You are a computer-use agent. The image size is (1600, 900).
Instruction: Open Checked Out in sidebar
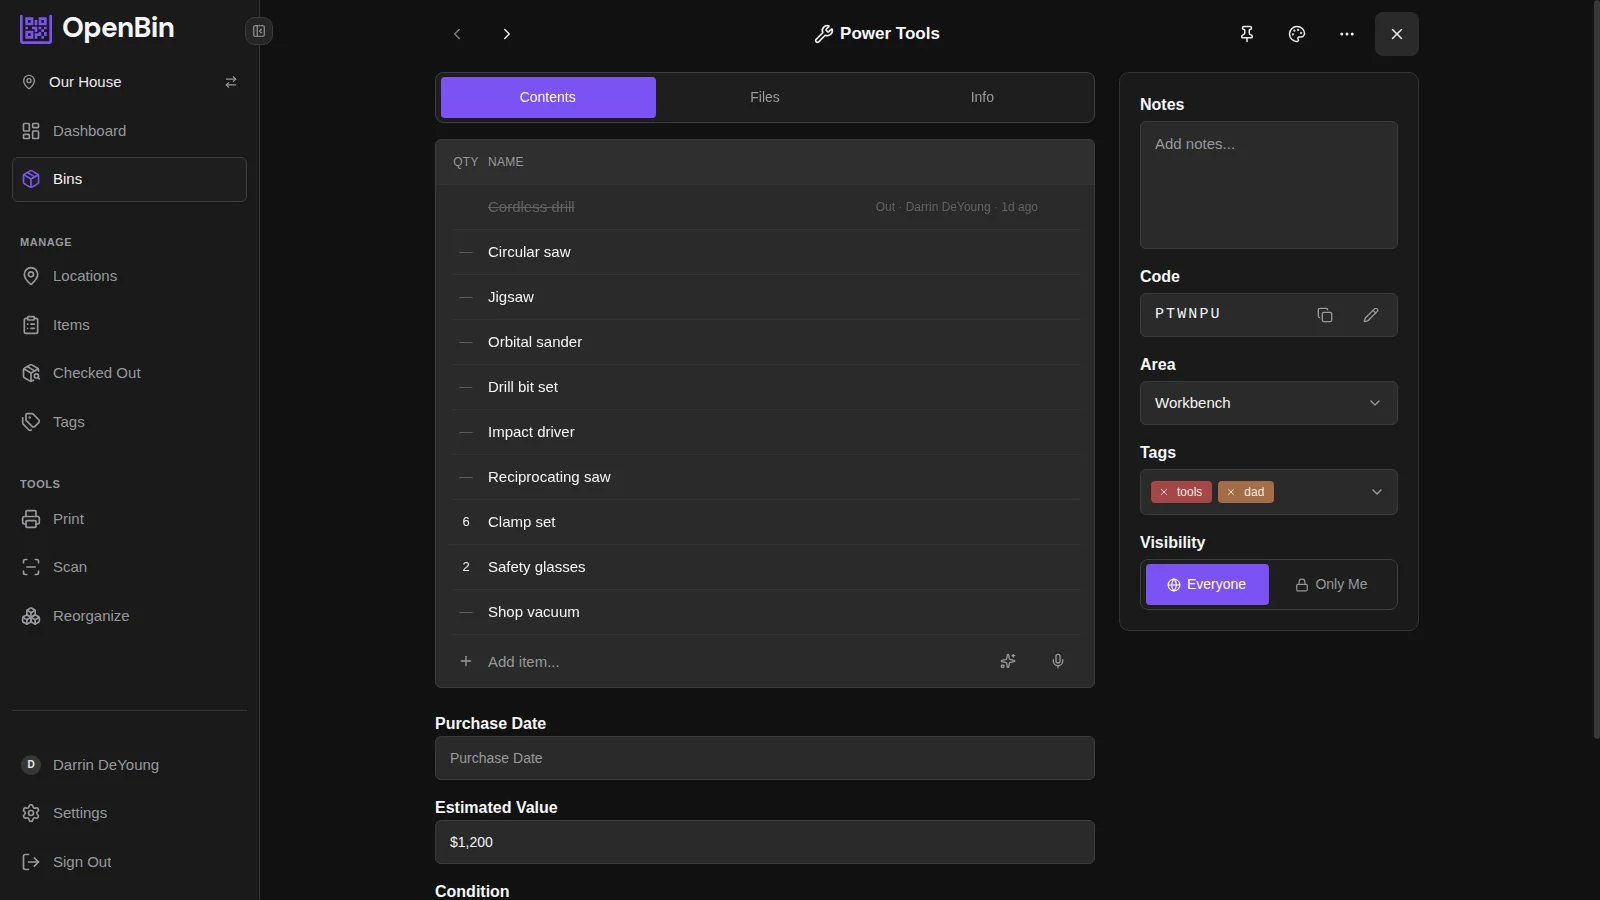pyautogui.click(x=96, y=373)
